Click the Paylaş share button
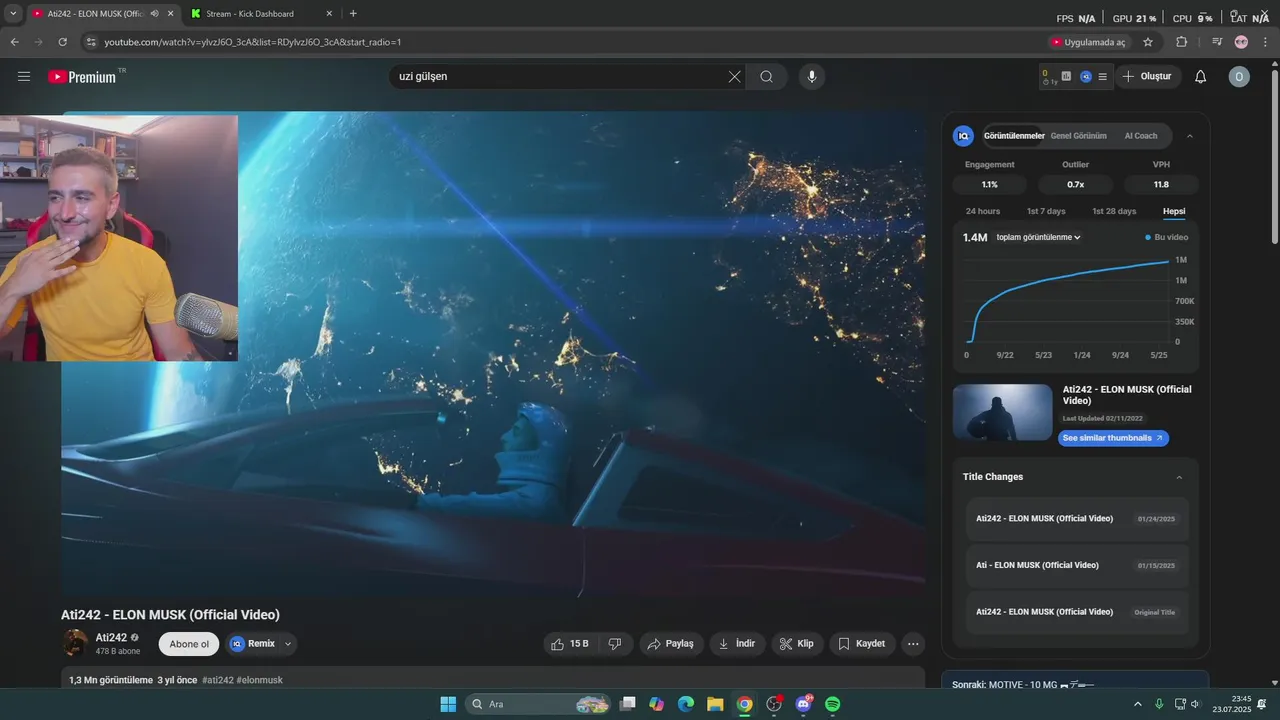1280x720 pixels. coord(671,644)
